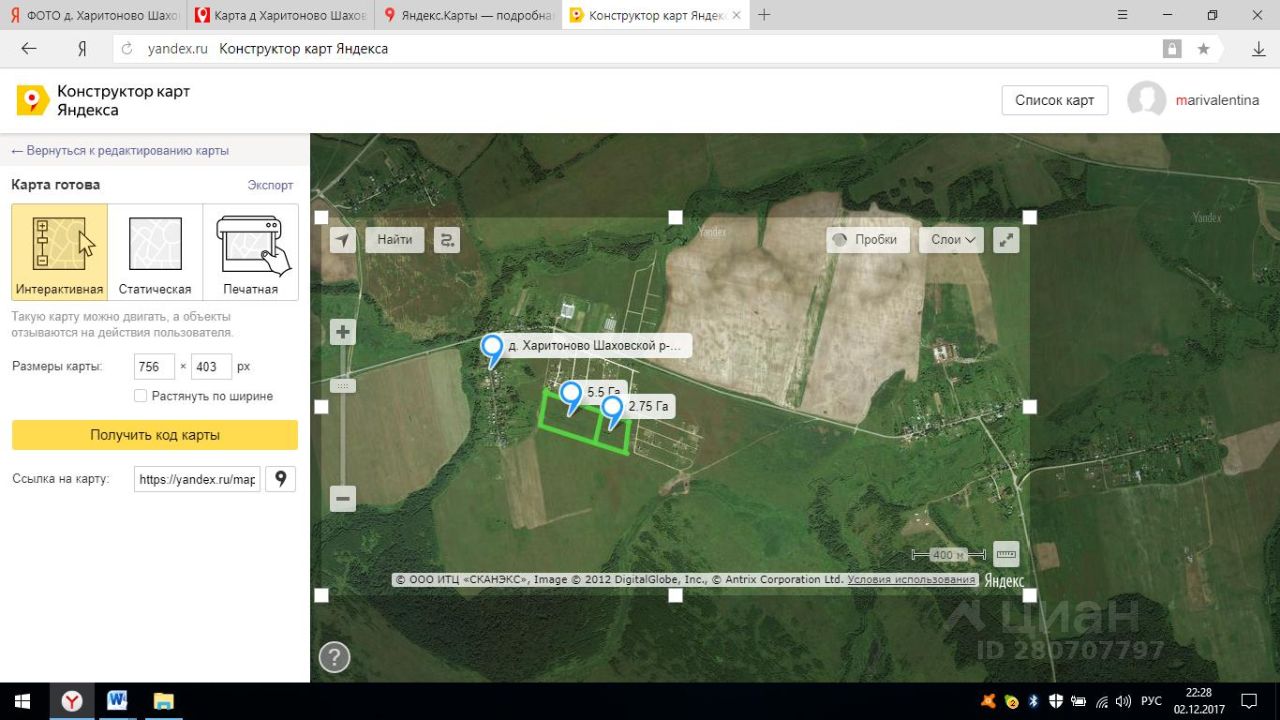Zoom out with the map minus button
The image size is (1280, 720).
(343, 498)
